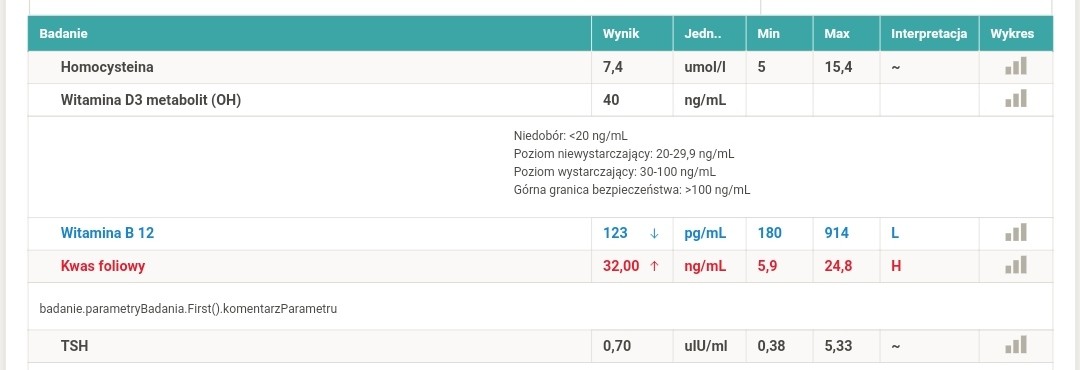Click the up arrow next to 32,00
Screen dimensions: 1080x370
(654, 266)
